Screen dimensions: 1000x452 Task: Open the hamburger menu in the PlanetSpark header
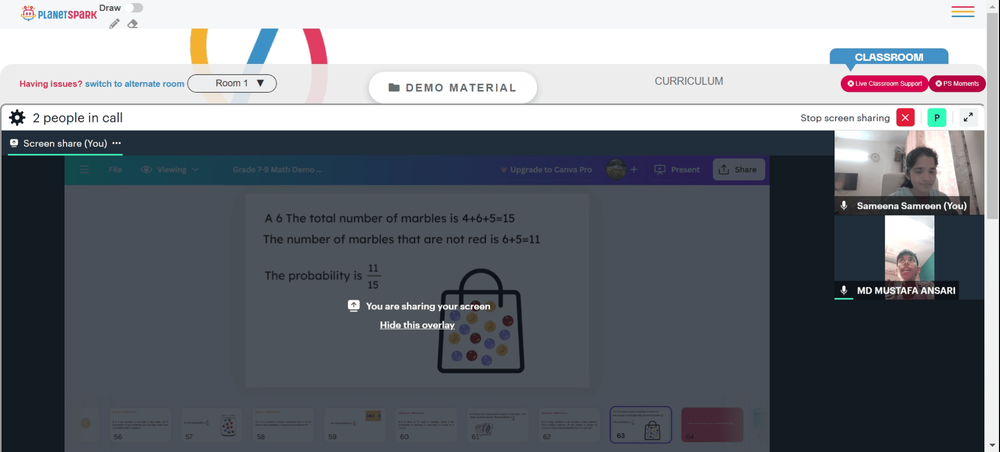tap(962, 11)
